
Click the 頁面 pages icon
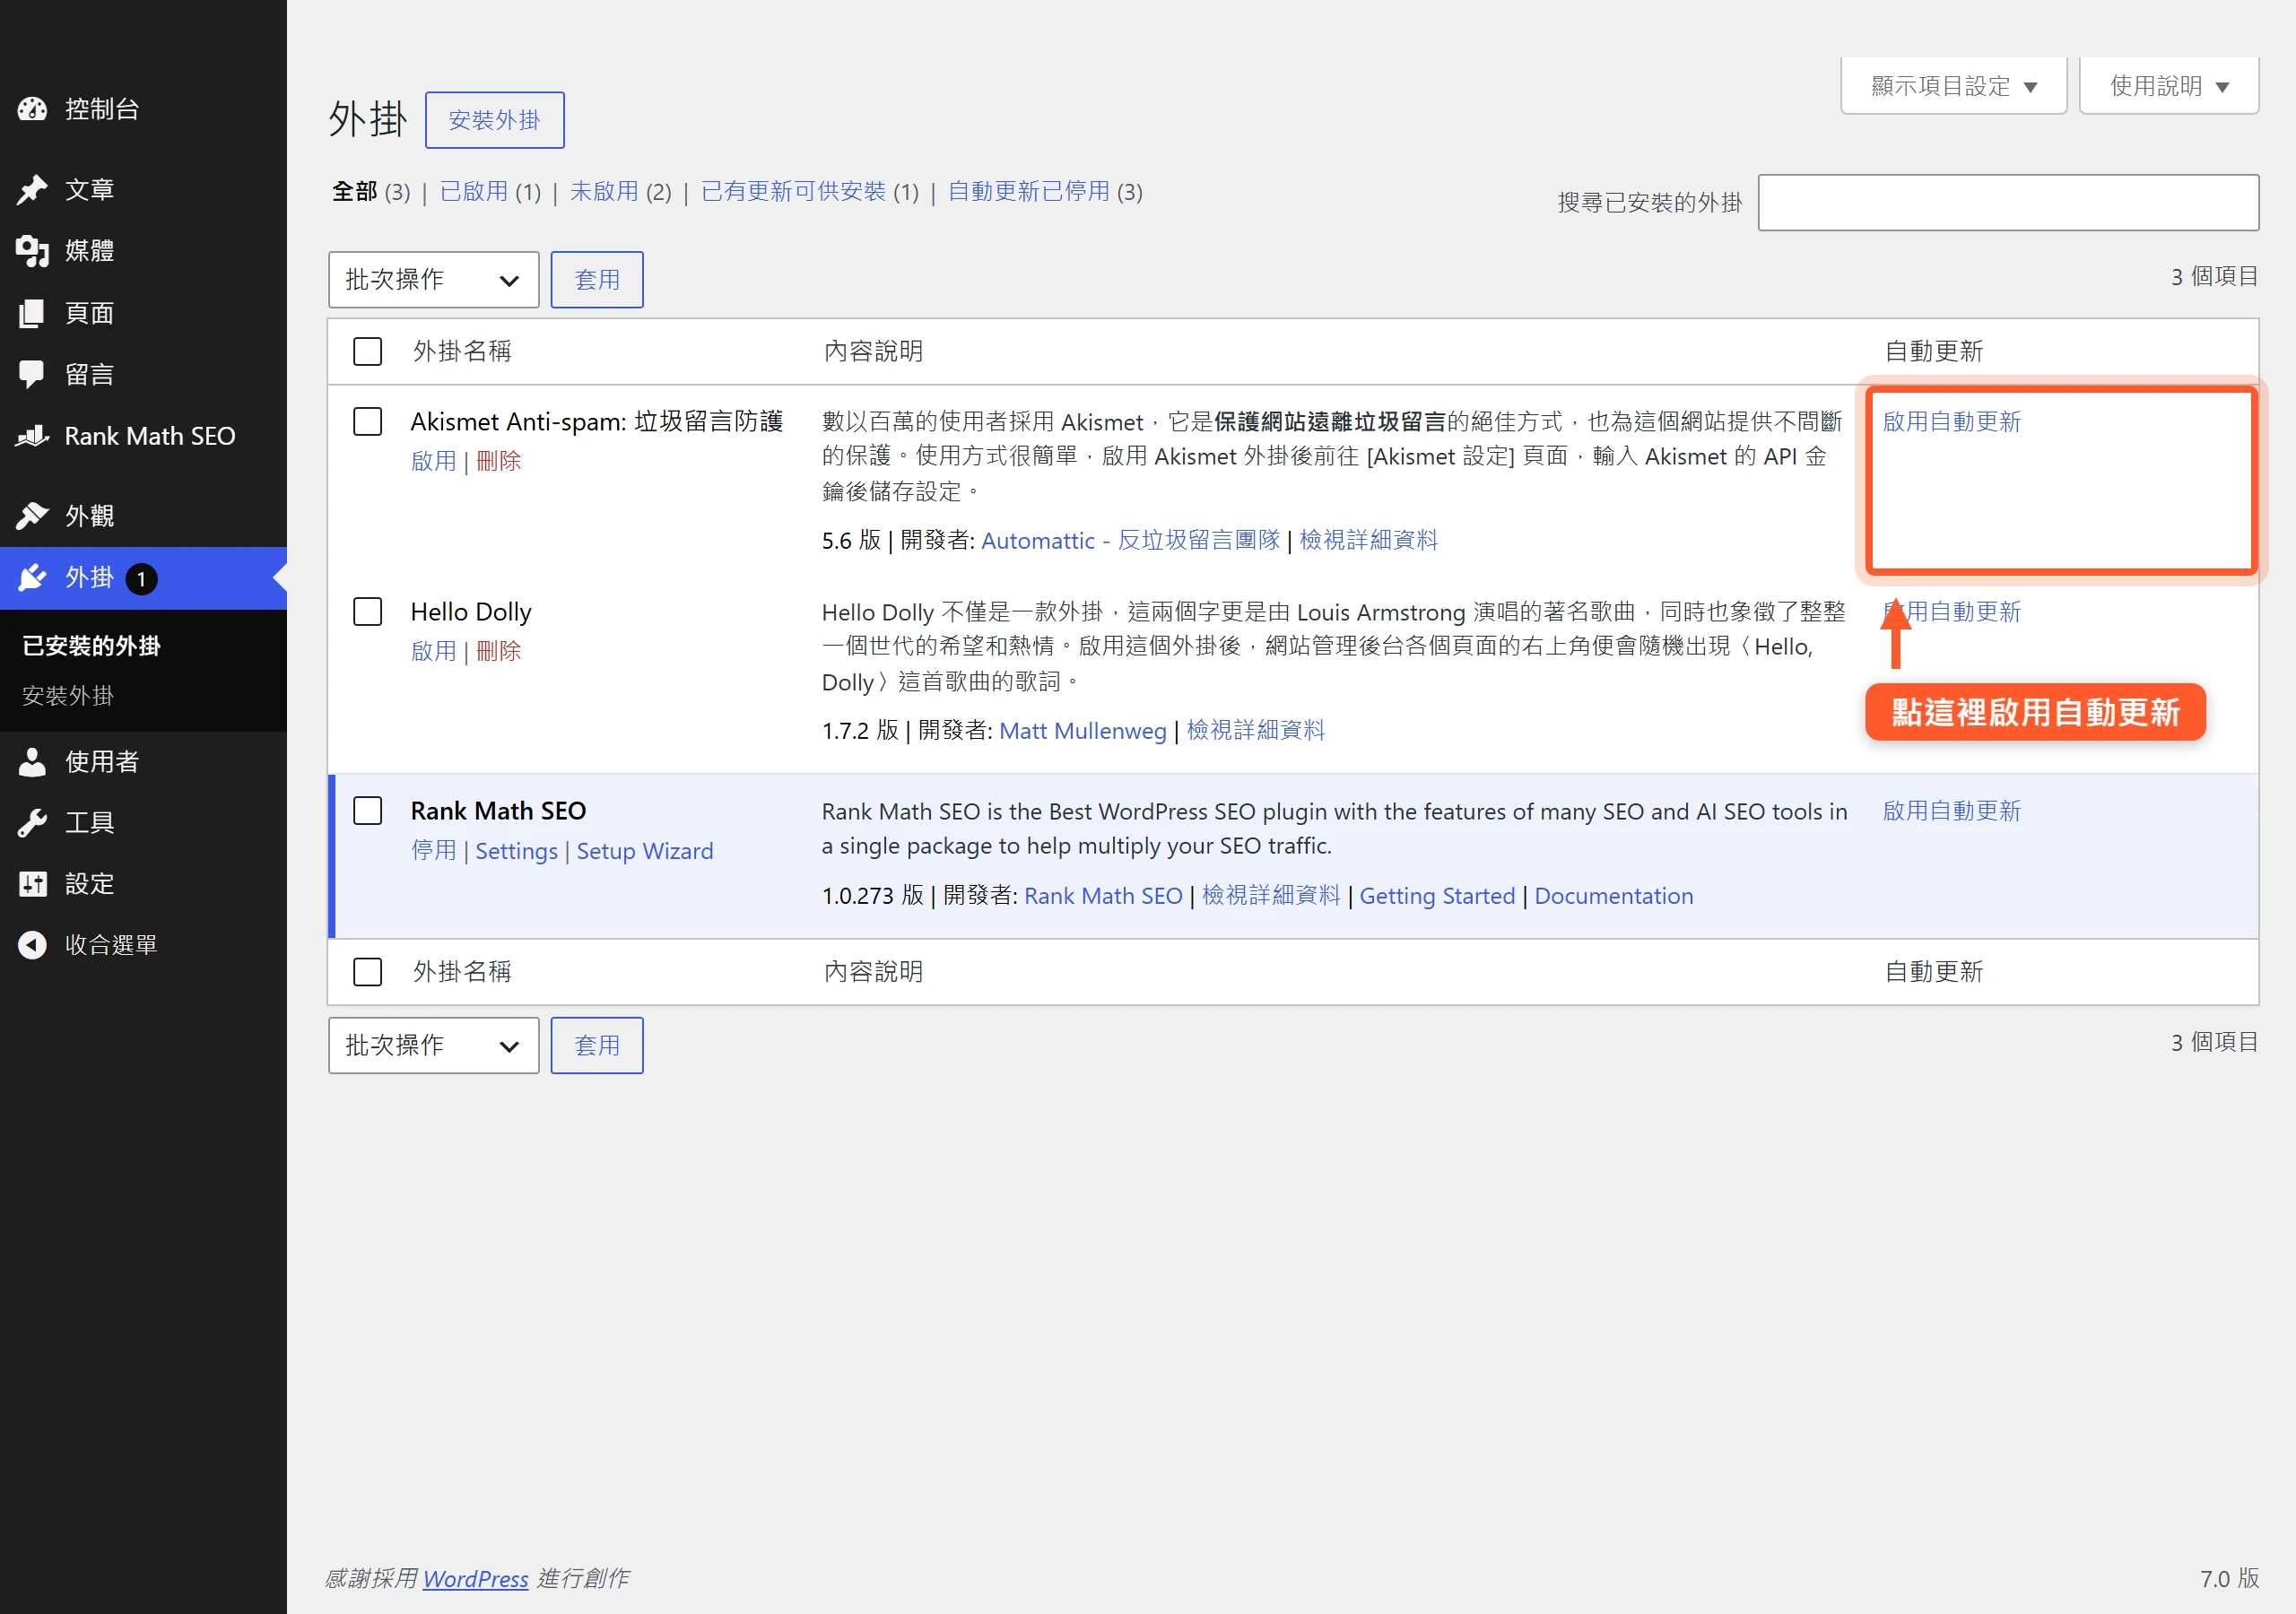[x=32, y=313]
